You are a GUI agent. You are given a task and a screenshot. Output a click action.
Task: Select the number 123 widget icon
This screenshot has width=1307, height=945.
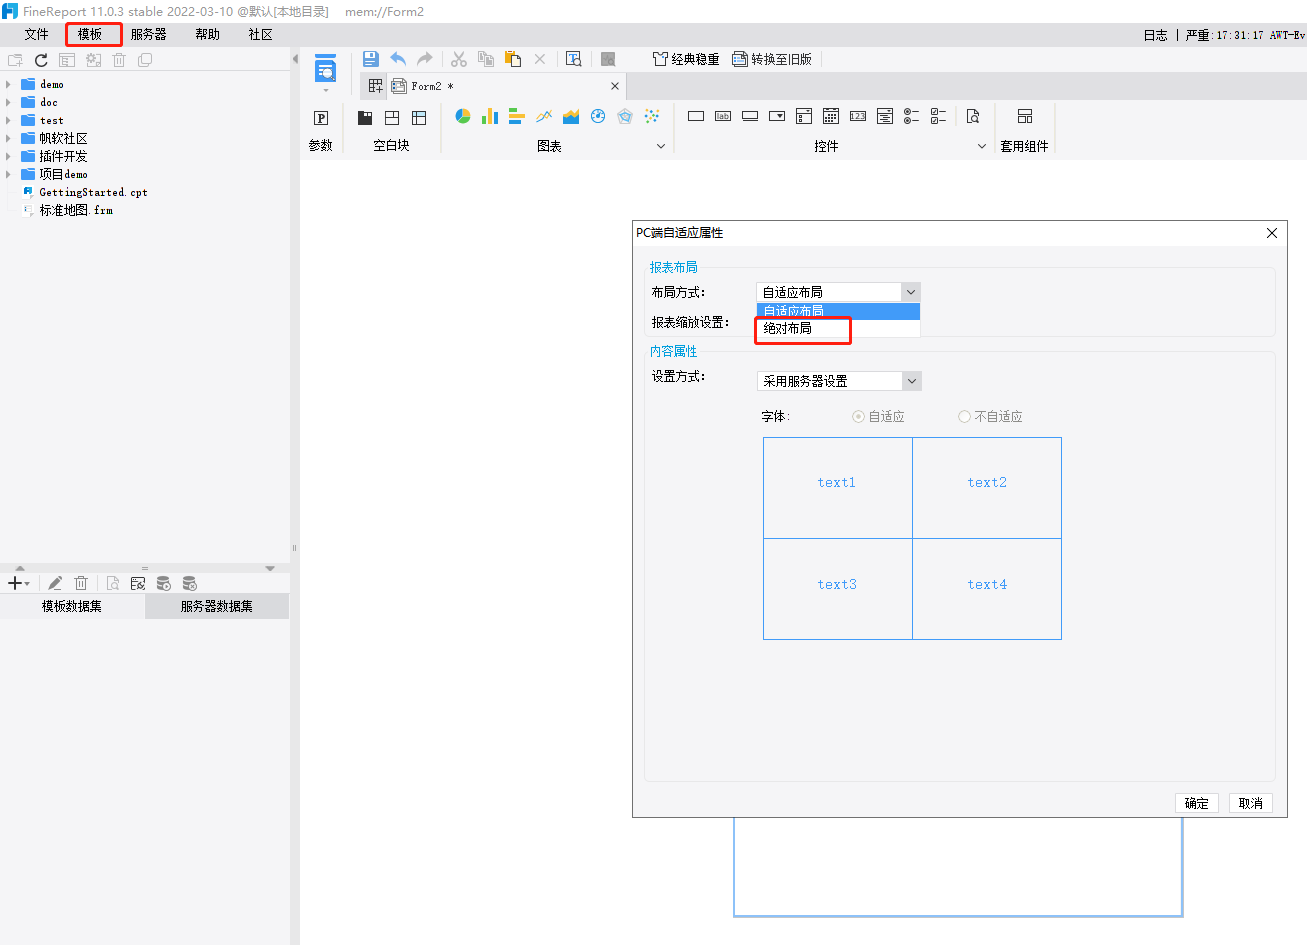pos(858,116)
